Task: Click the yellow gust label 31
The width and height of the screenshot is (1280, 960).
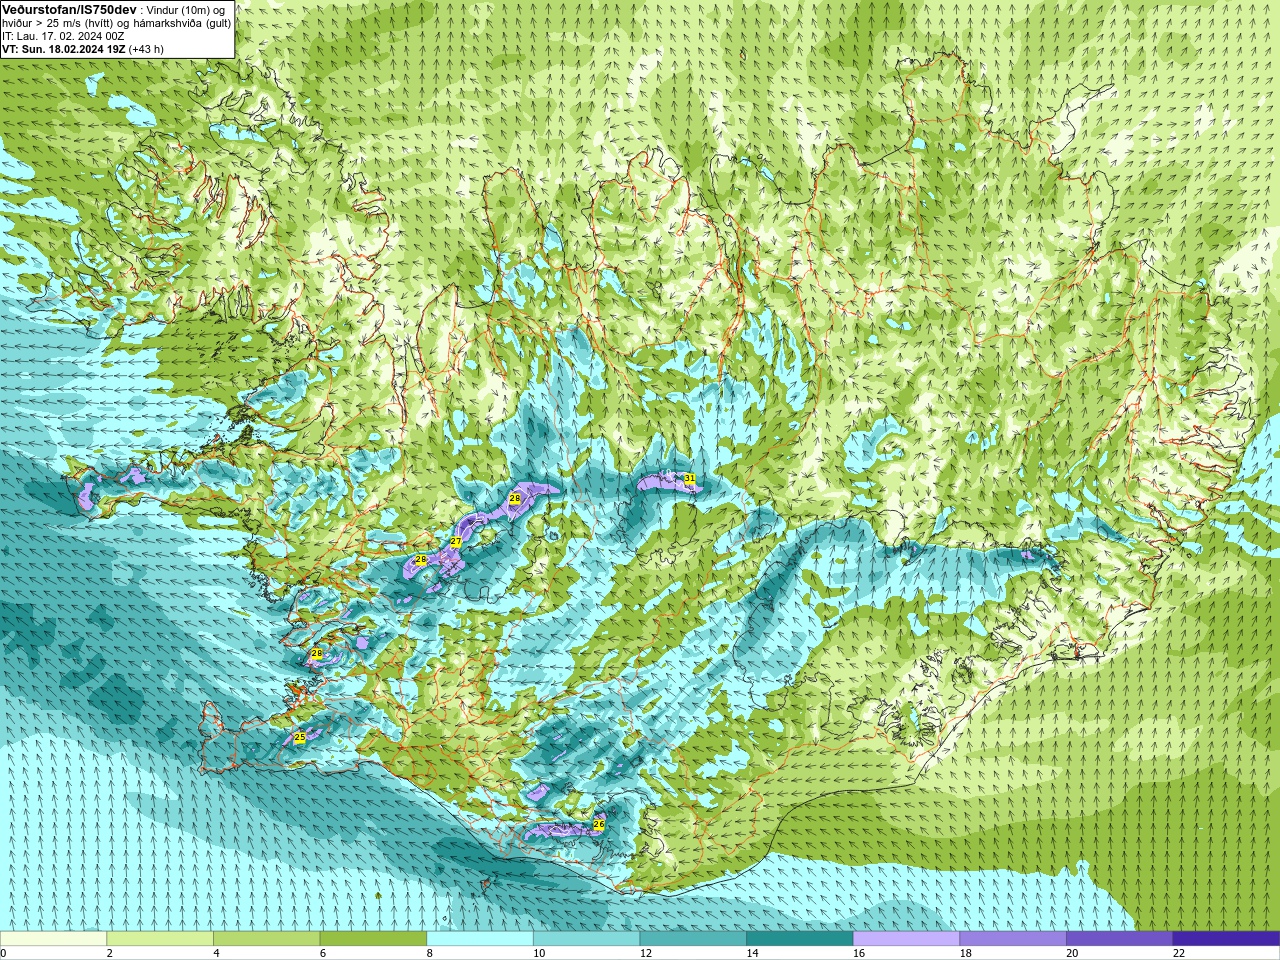Action: (690, 479)
